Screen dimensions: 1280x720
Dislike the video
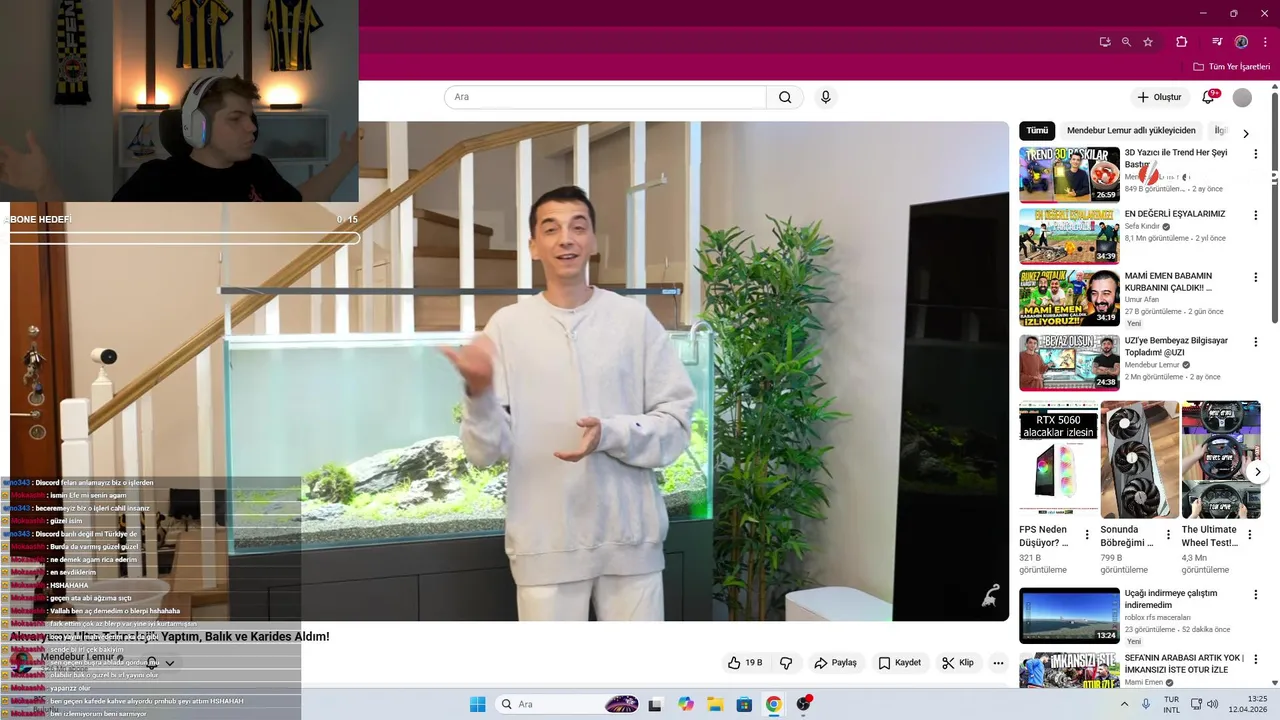786,663
